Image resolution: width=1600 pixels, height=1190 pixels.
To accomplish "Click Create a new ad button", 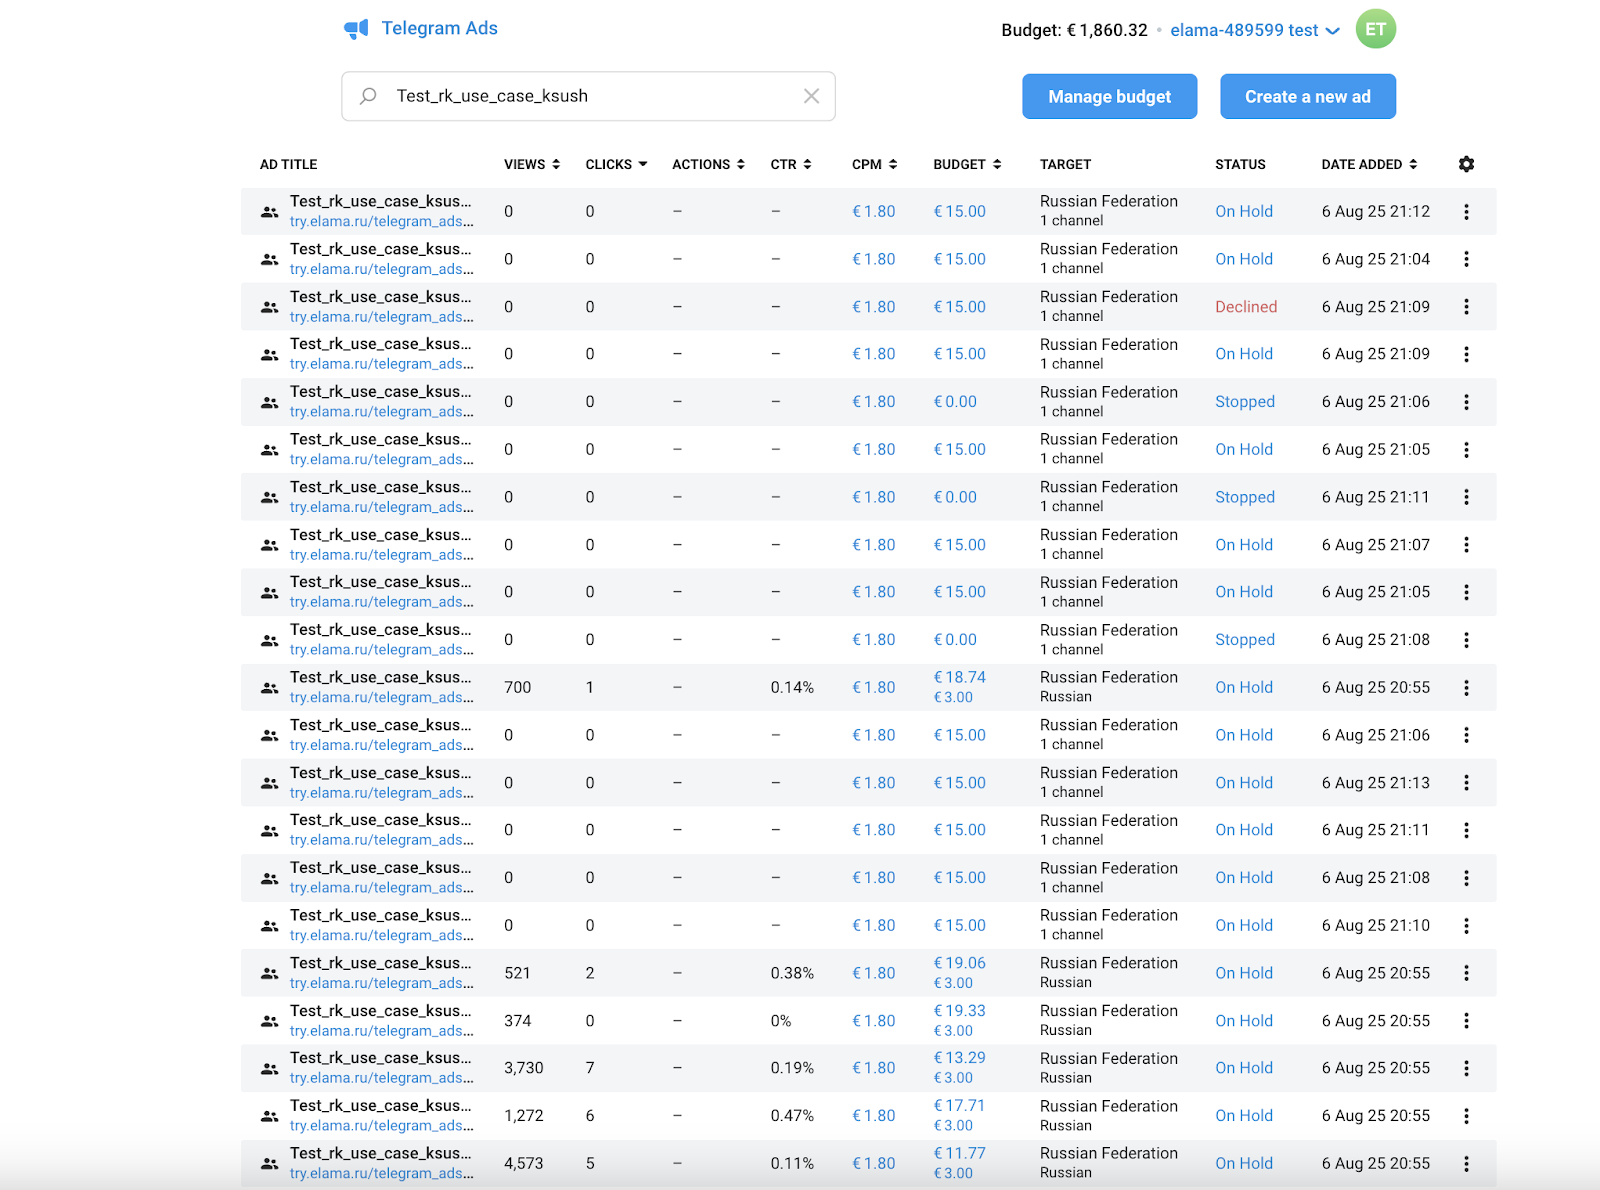I will [x=1307, y=97].
